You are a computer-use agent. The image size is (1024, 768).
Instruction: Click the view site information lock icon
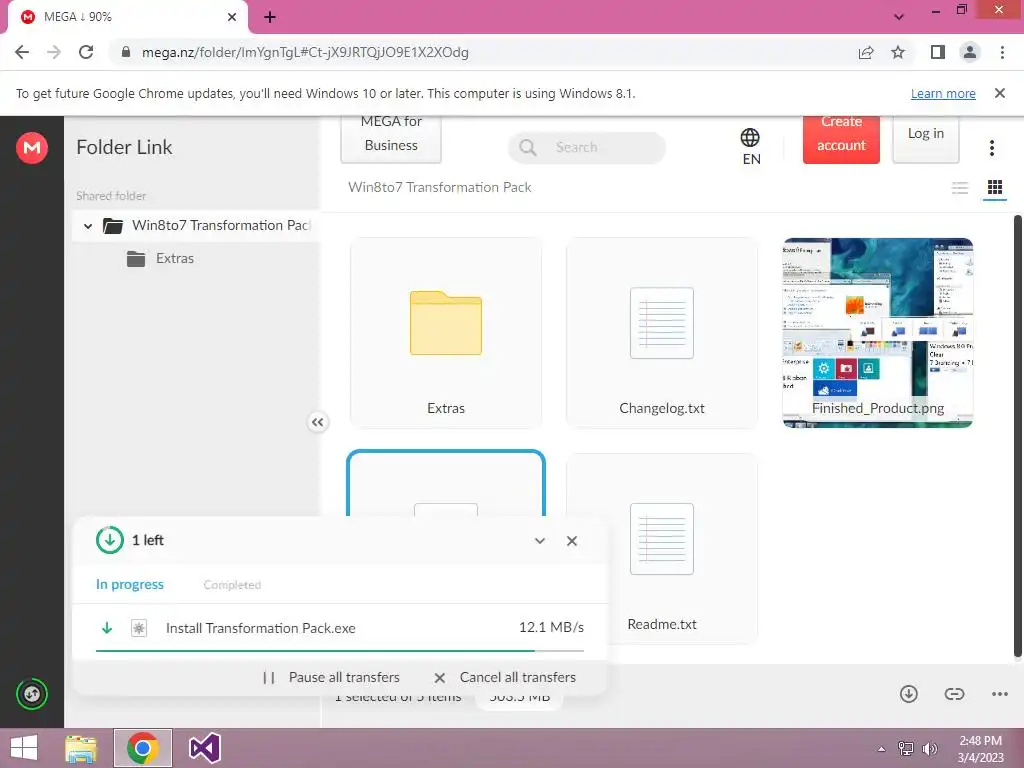click(x=126, y=52)
